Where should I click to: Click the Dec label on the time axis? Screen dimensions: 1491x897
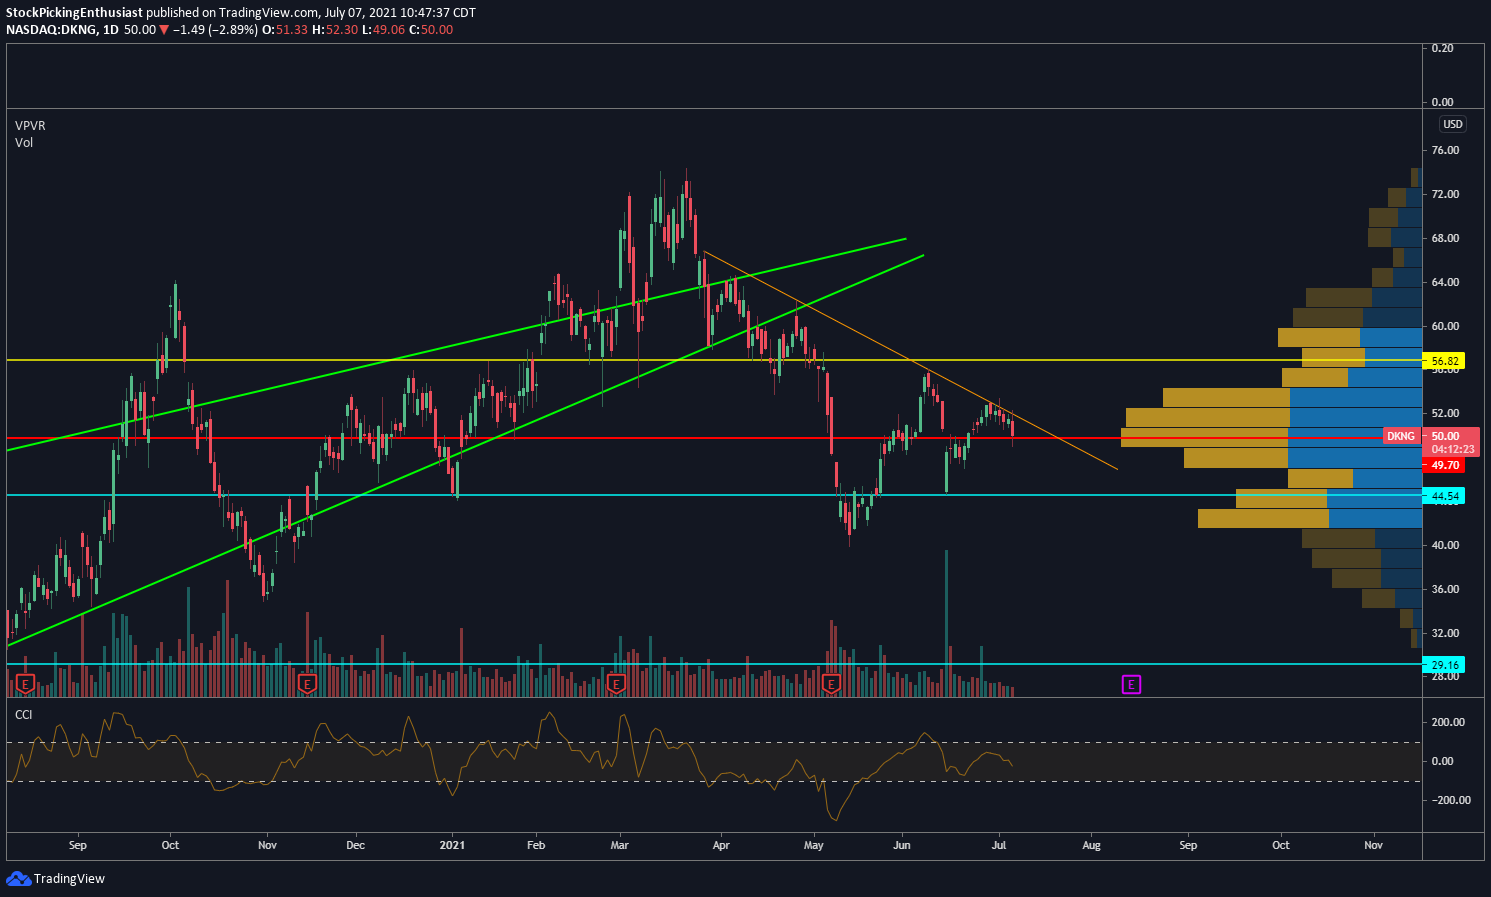click(356, 845)
